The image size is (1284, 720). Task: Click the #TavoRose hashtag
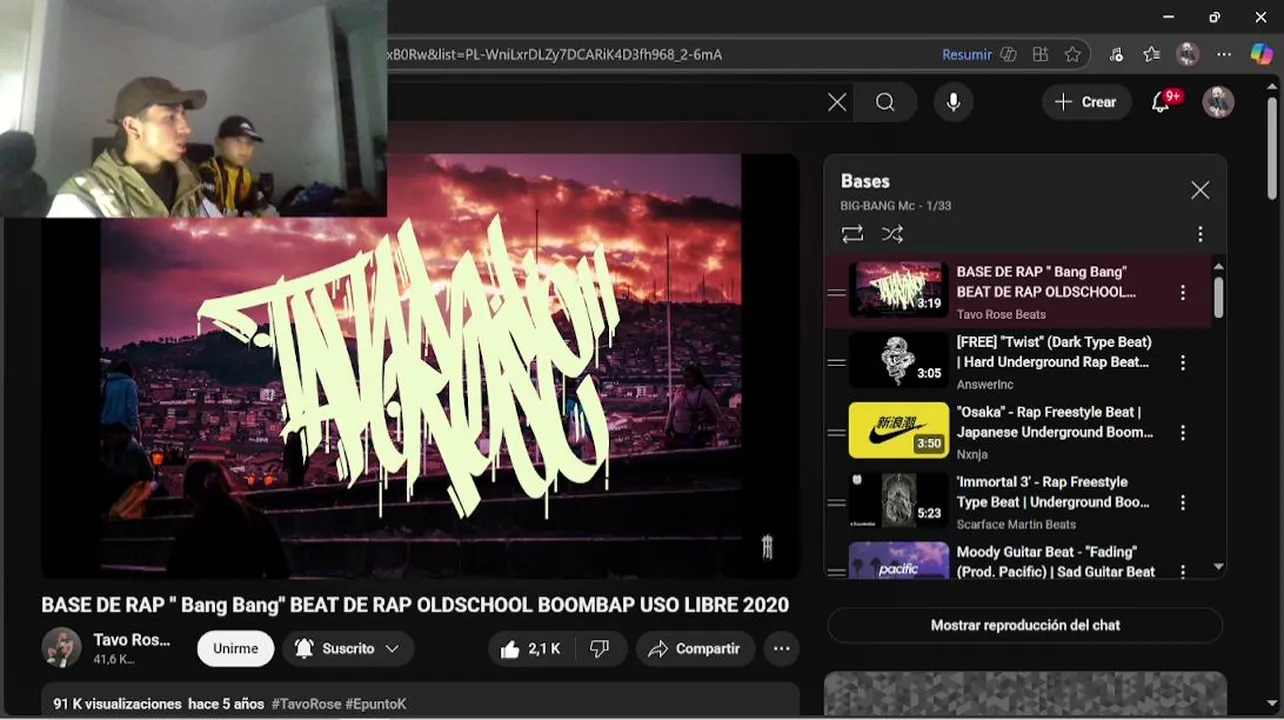306,704
